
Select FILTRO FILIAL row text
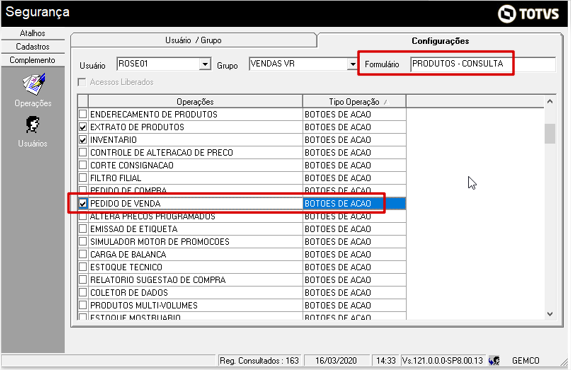[115, 178]
